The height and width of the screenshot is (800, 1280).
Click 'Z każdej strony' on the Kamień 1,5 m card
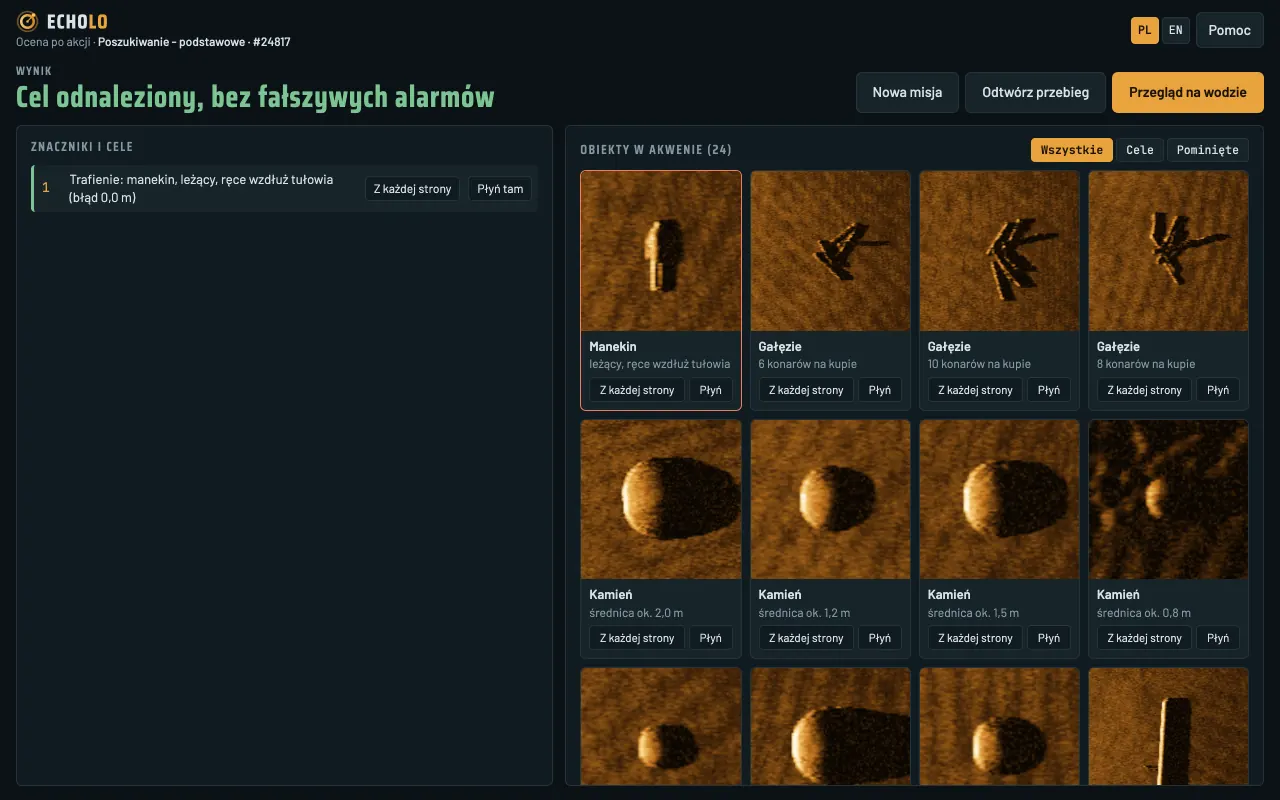click(x=975, y=638)
